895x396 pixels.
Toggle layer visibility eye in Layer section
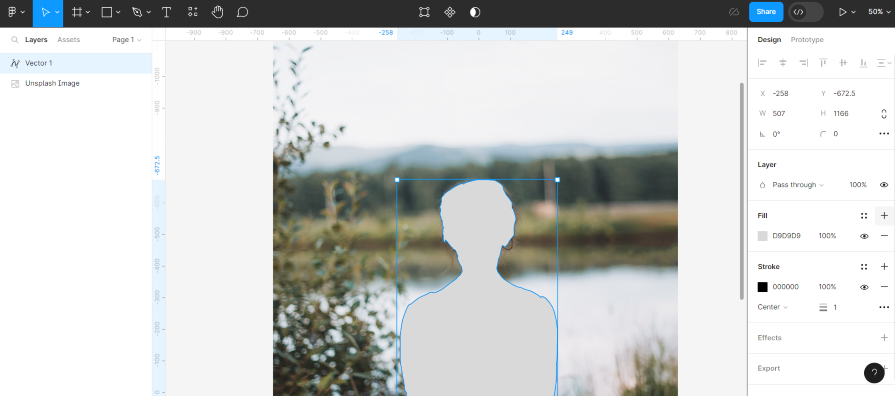[884, 185]
